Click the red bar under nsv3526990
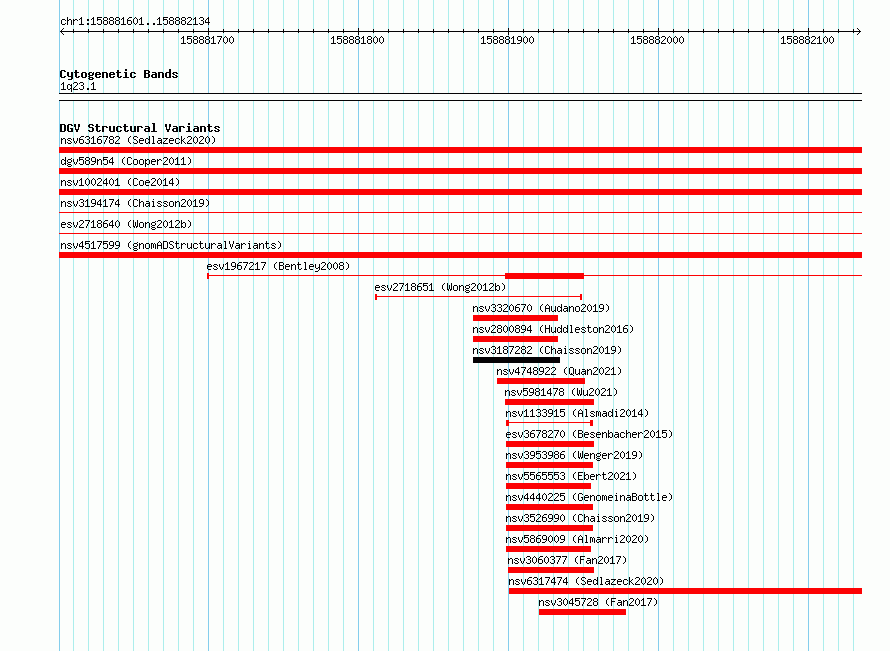The image size is (890, 651). tap(549, 528)
